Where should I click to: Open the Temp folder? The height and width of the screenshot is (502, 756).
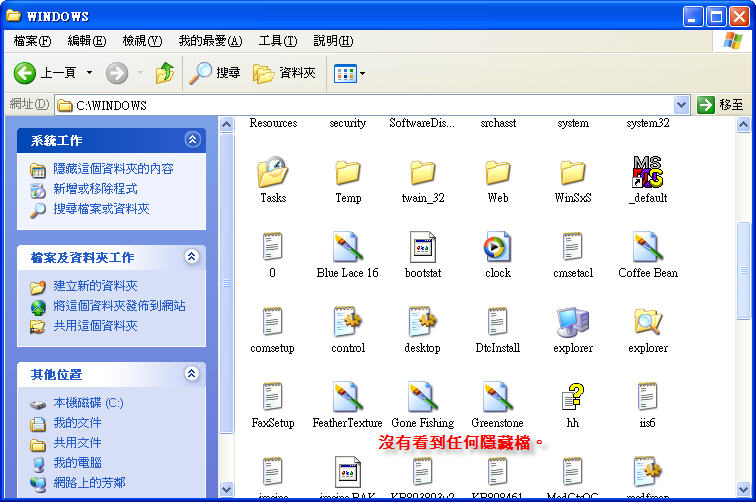pos(348,179)
